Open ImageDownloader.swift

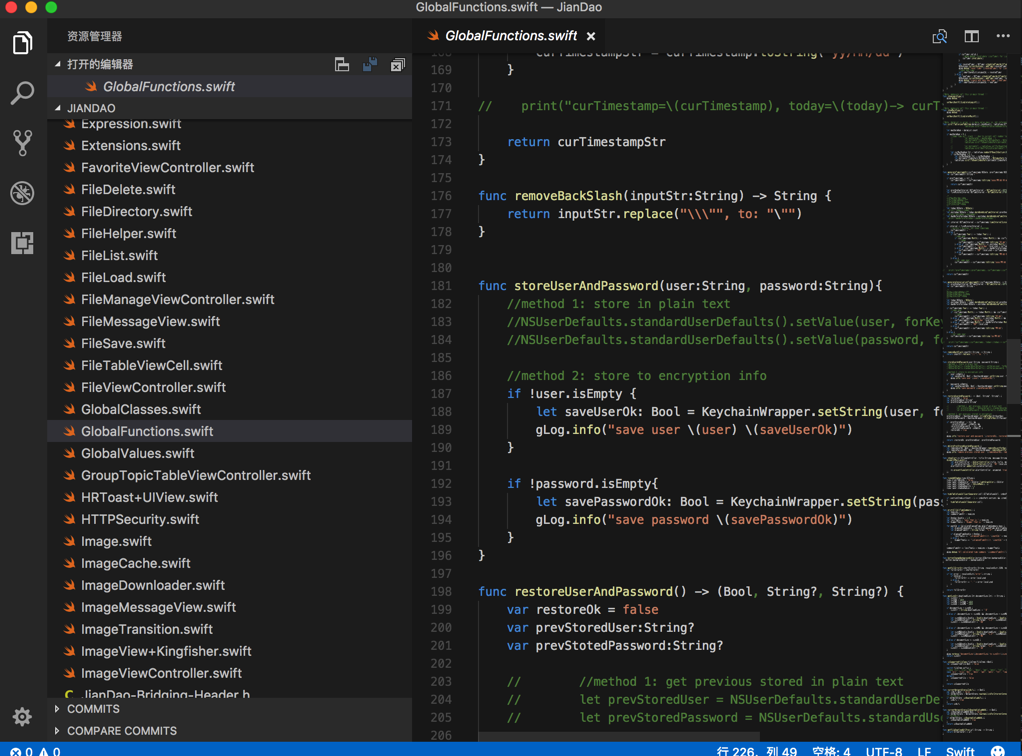click(x=229, y=585)
